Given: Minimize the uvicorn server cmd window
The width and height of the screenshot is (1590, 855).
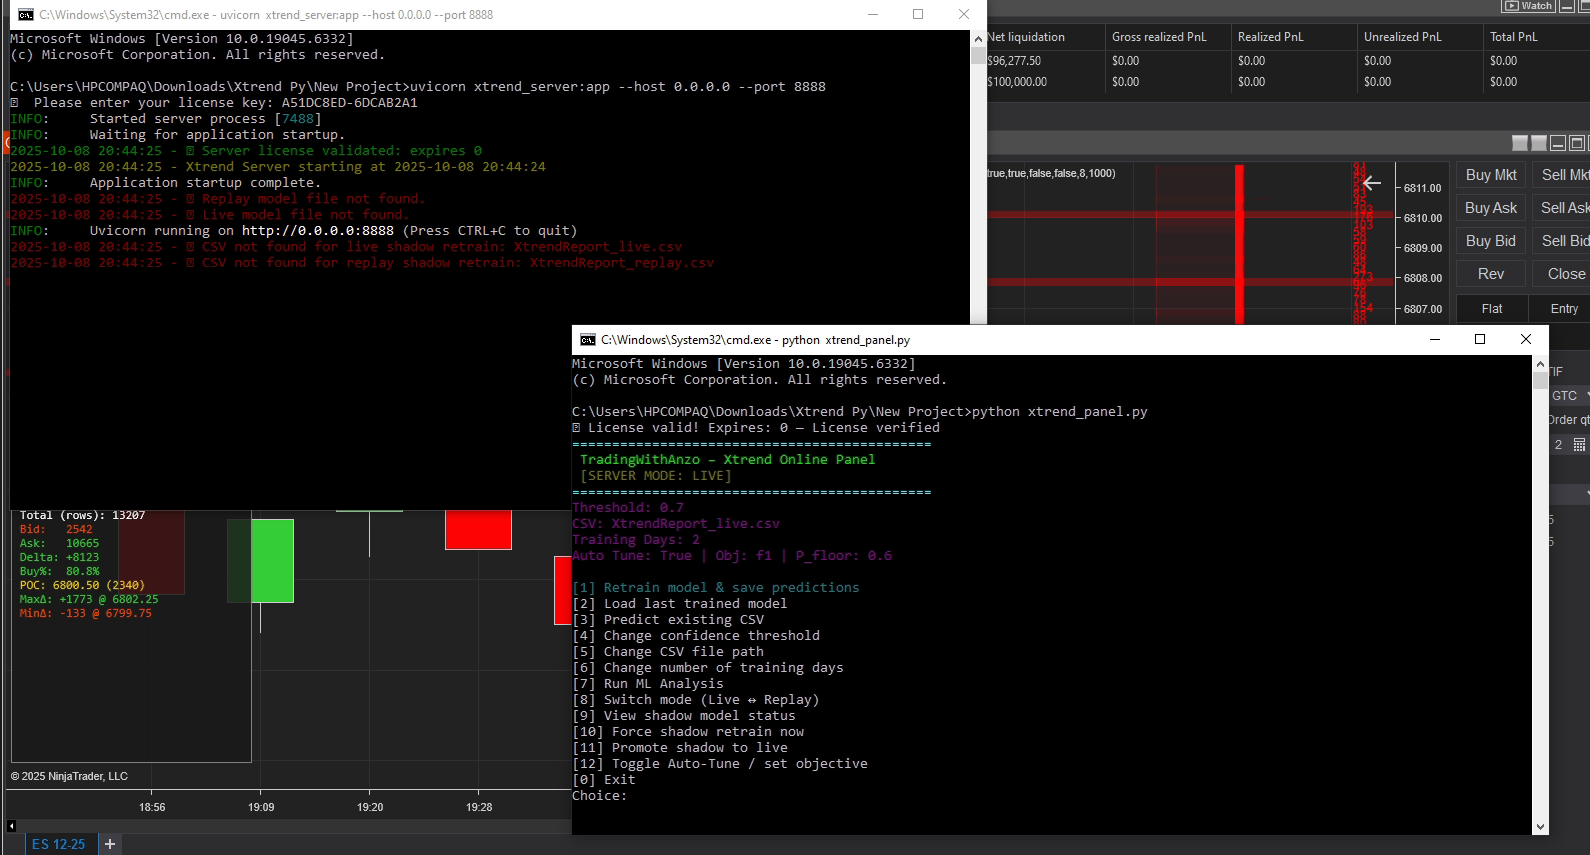Looking at the screenshot, I should [x=873, y=15].
